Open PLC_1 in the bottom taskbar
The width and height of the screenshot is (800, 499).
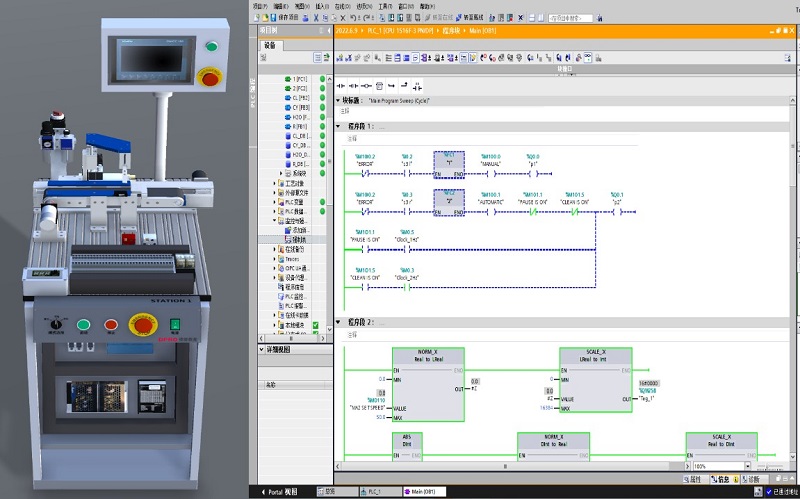pyautogui.click(x=379, y=492)
